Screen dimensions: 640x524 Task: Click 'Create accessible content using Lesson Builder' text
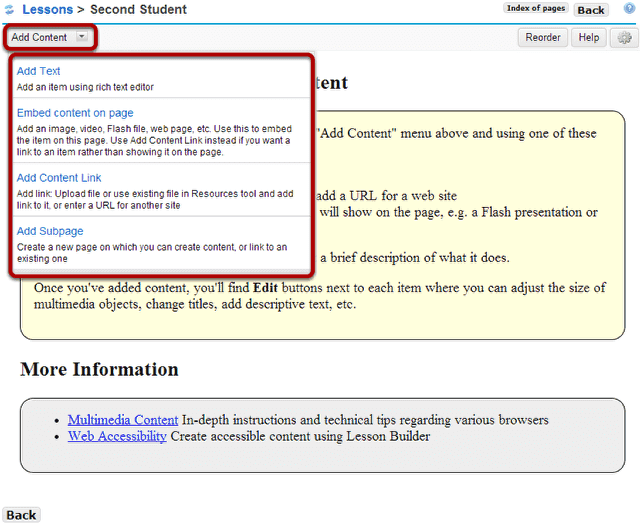300,436
